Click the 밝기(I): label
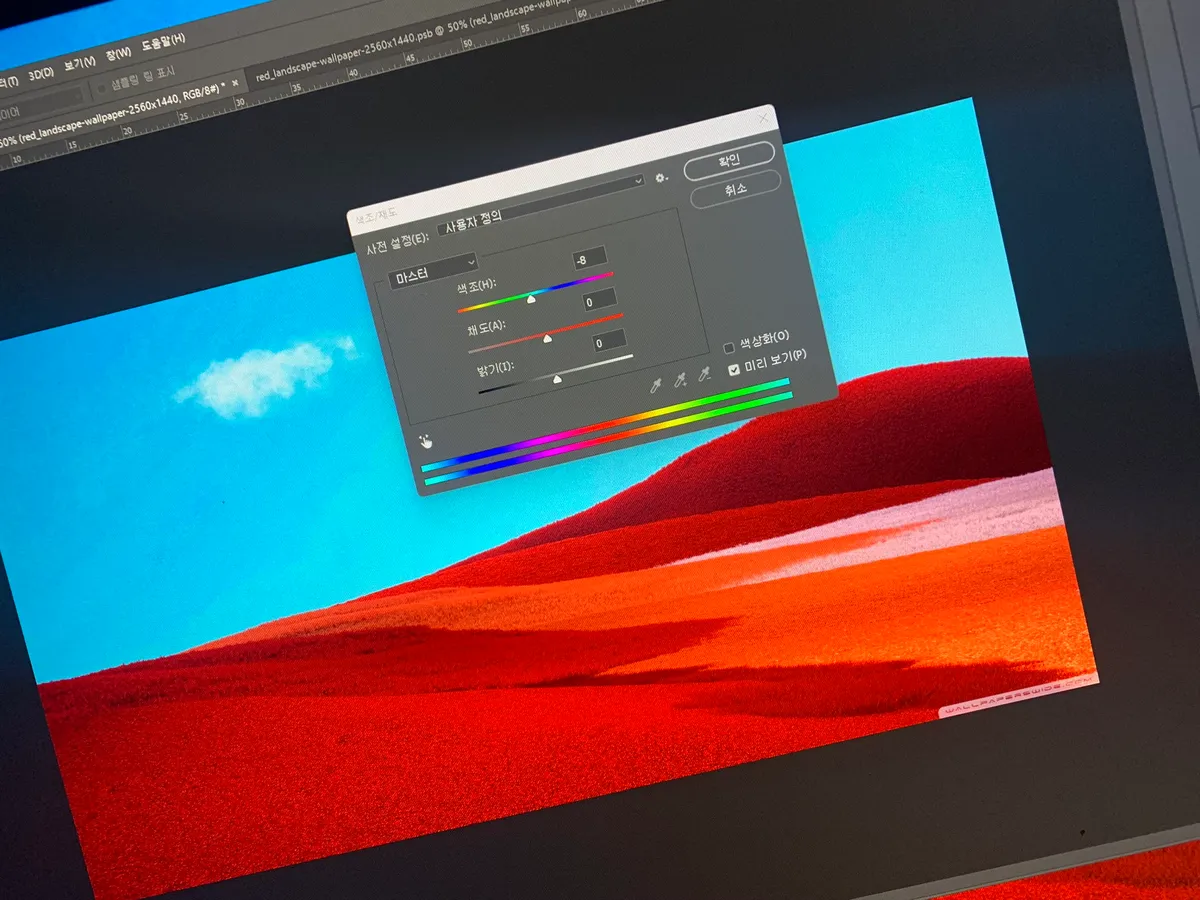Viewport: 1200px width, 900px height. click(x=496, y=370)
